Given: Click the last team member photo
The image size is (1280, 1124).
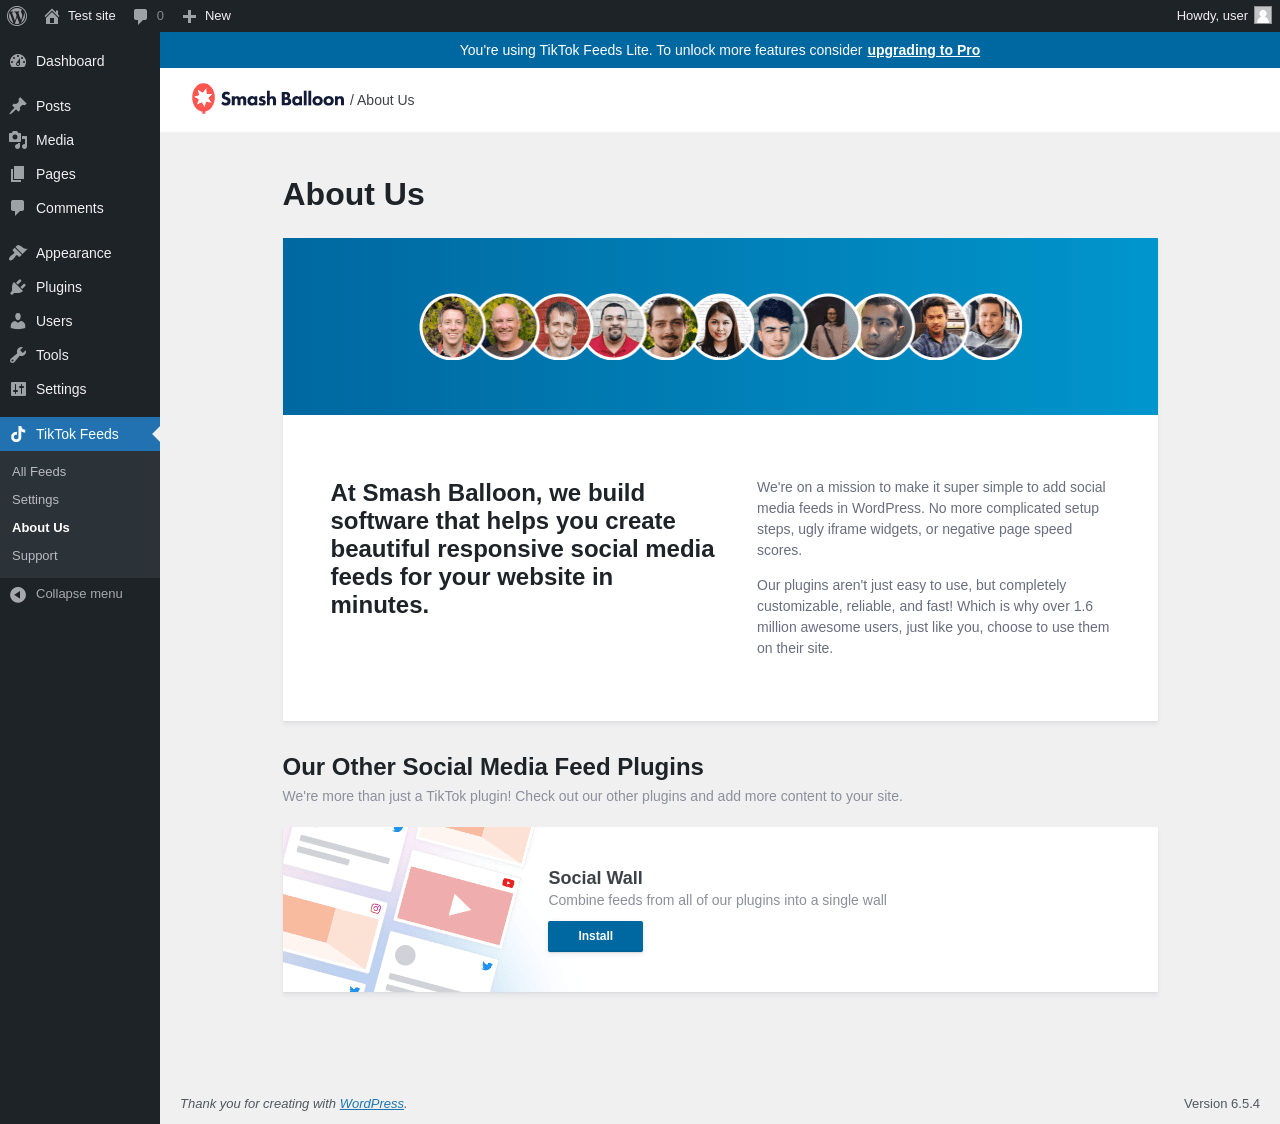Looking at the screenshot, I should [x=989, y=326].
